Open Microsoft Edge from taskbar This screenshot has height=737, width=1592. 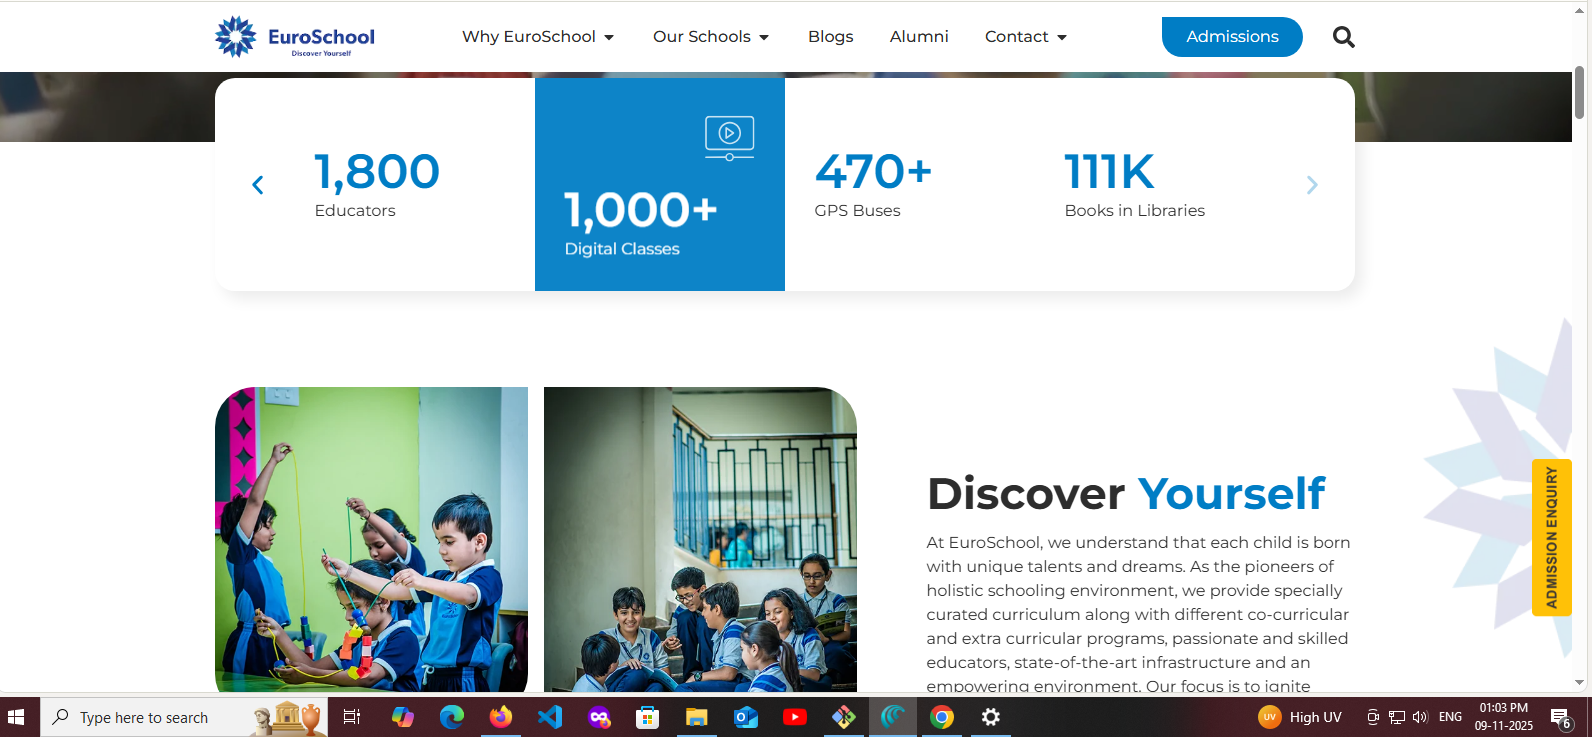point(452,717)
